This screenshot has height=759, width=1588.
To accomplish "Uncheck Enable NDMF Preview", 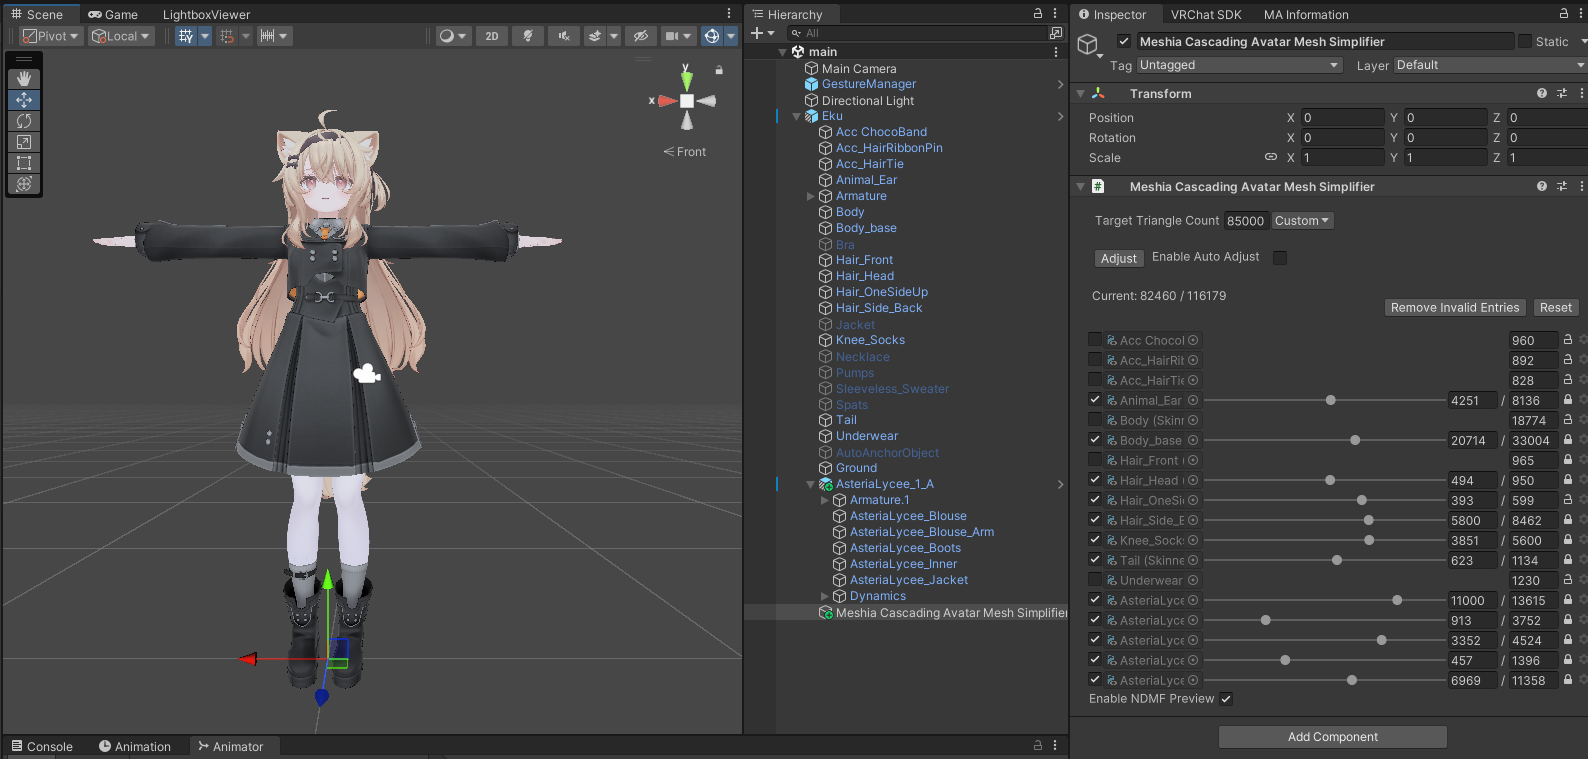I will (1226, 699).
